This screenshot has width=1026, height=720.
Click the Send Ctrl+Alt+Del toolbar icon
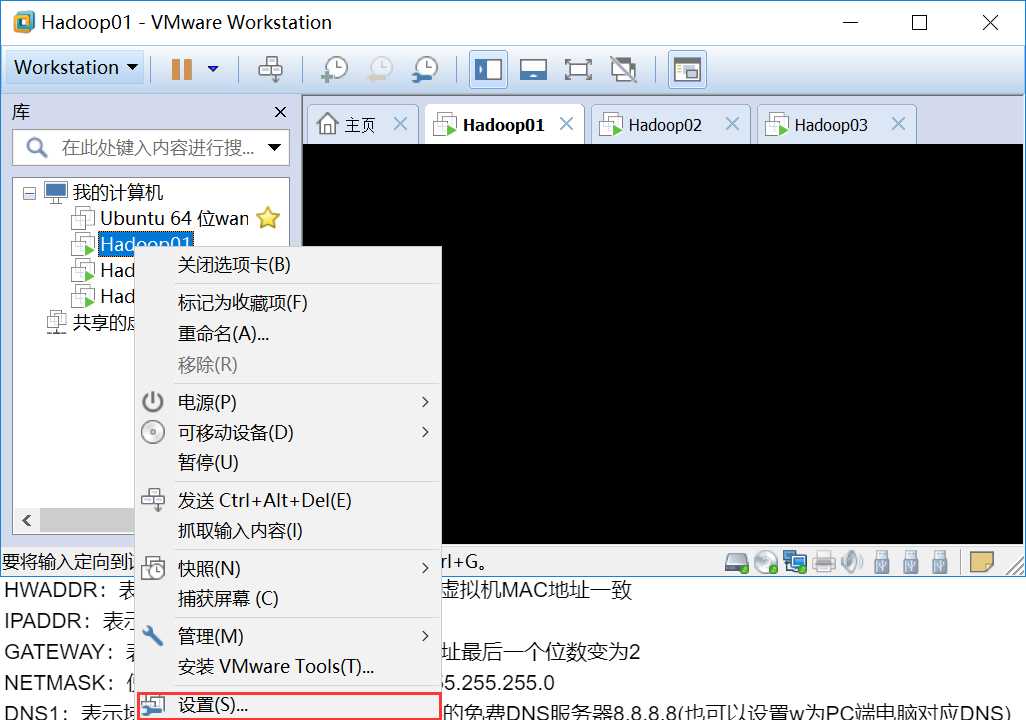click(270, 69)
